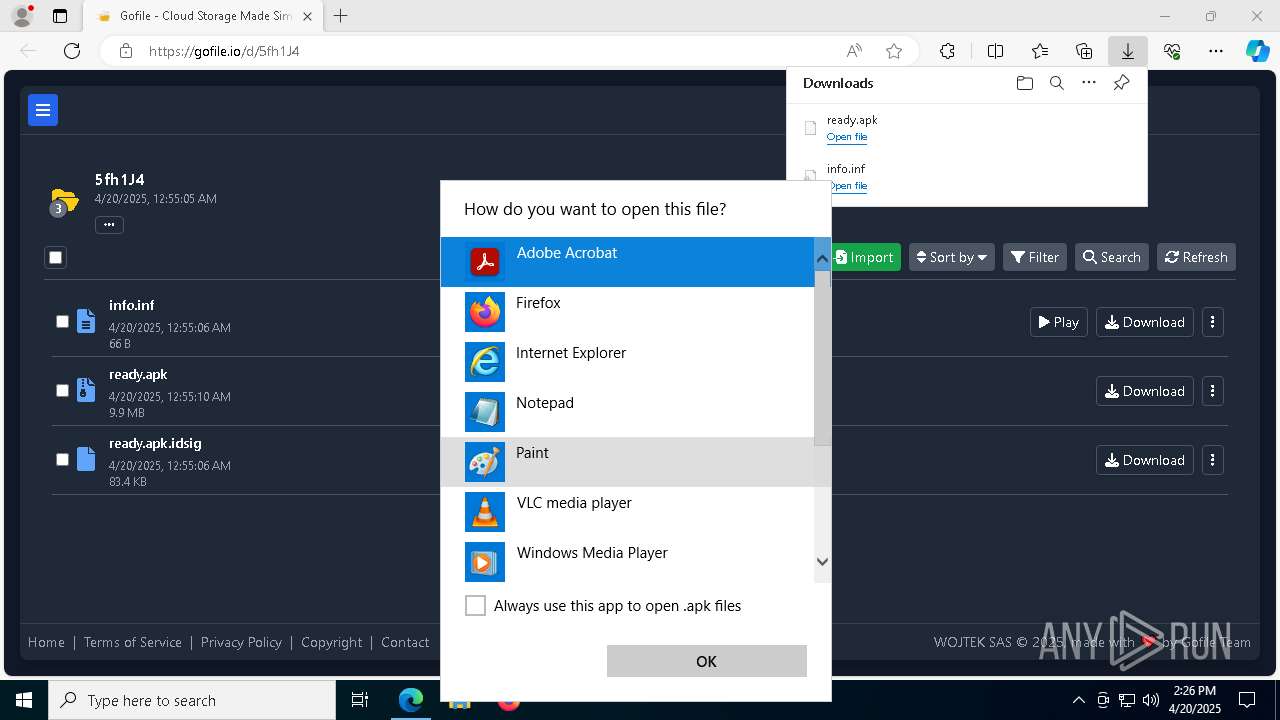Select VLC media player option
The image size is (1280, 720).
(628, 512)
